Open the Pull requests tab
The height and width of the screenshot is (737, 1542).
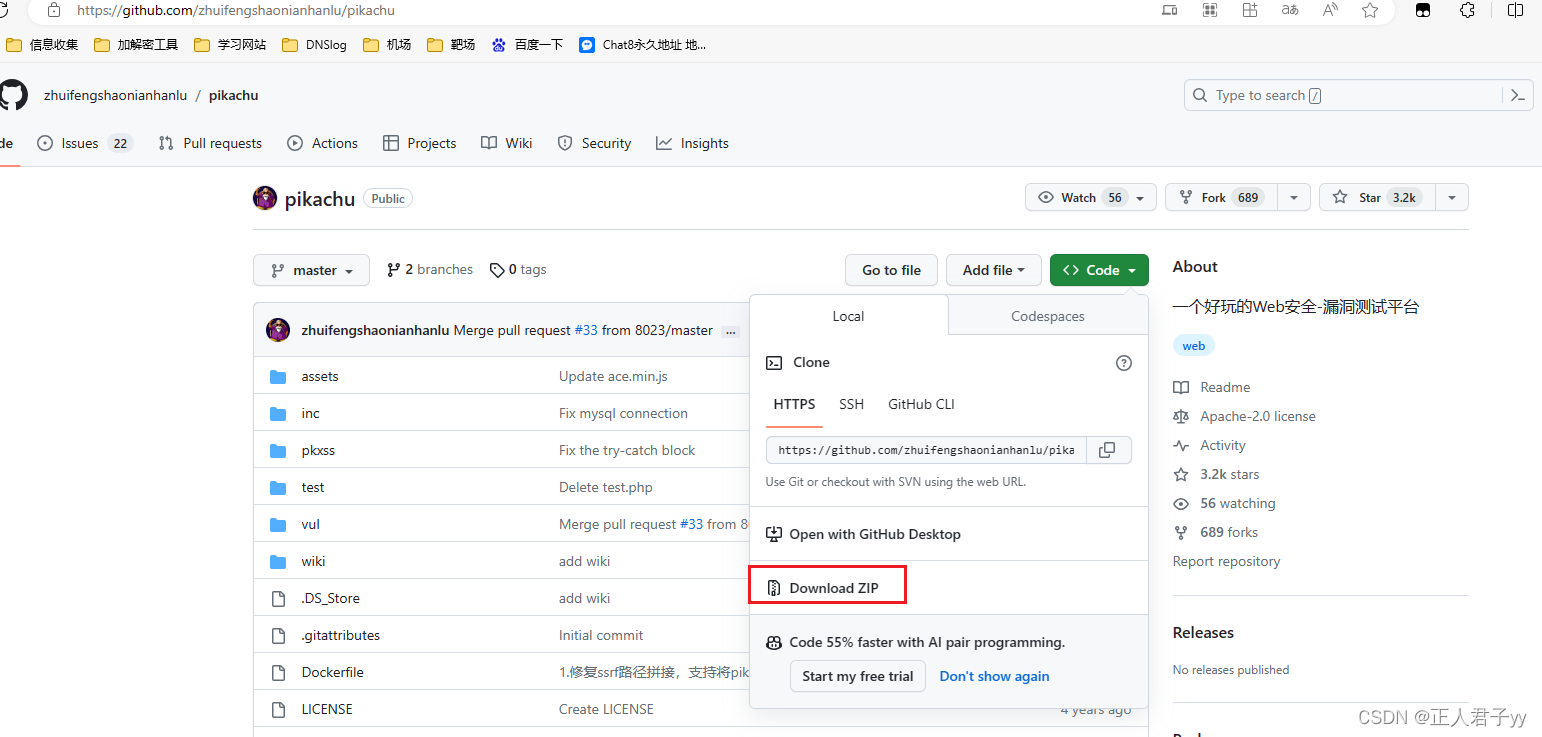pyautogui.click(x=210, y=144)
